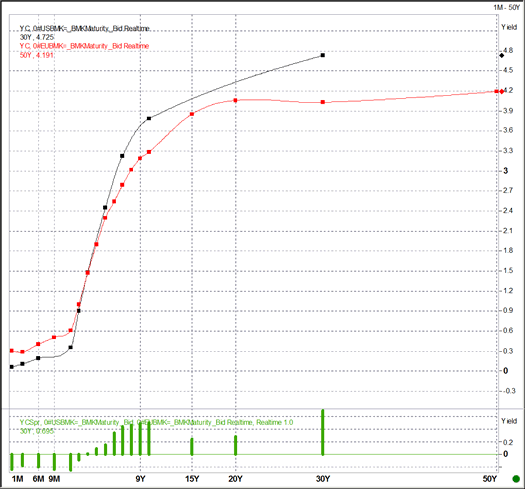Select the red 50Y end point of EU curve

pos(497,91)
